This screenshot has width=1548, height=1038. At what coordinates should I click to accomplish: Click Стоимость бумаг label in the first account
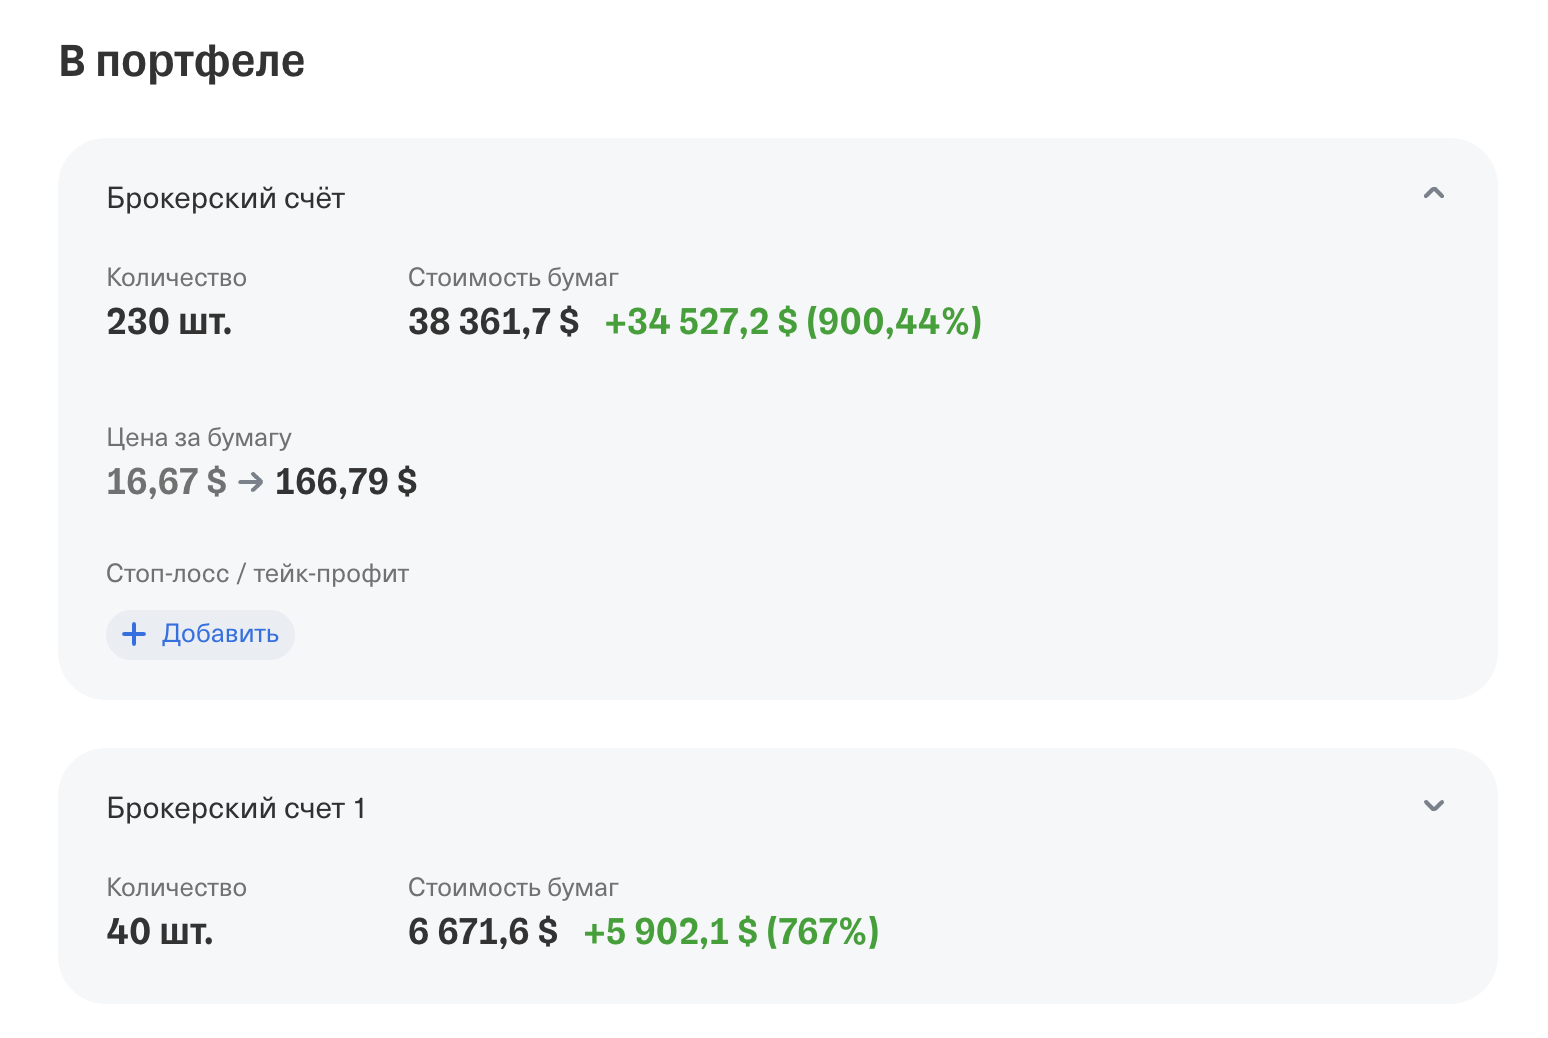tap(513, 278)
